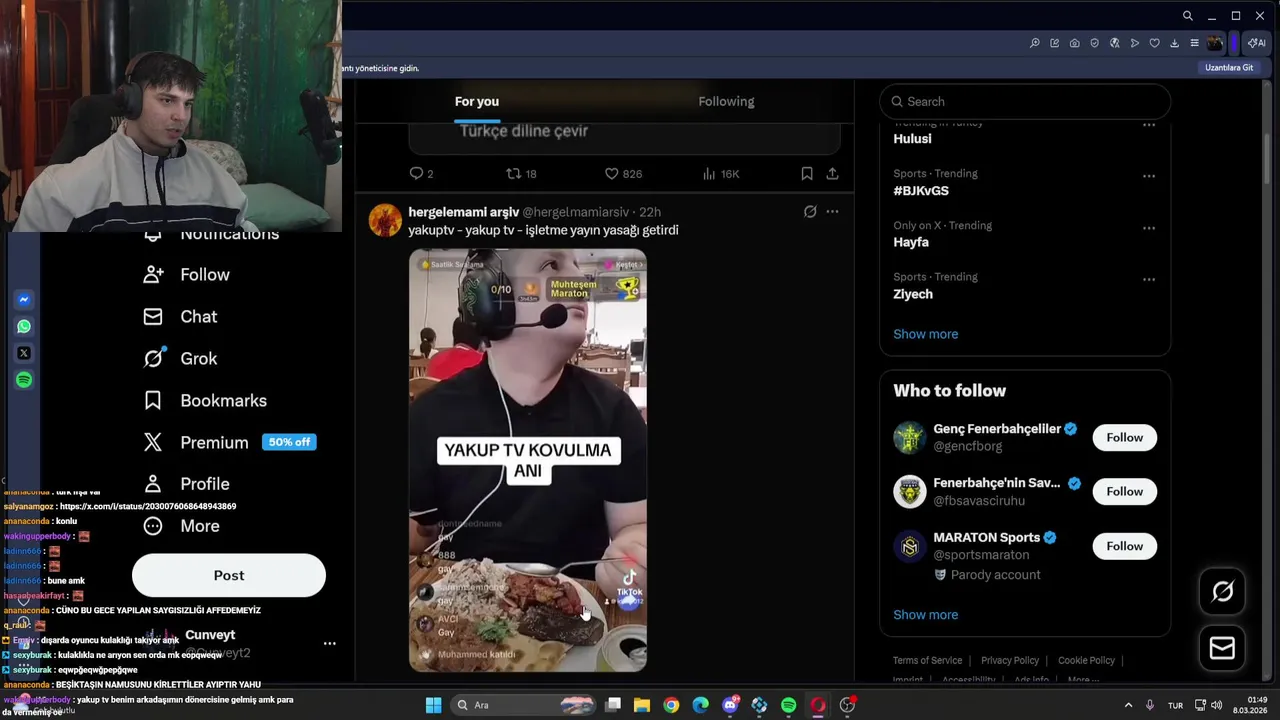Open hergelemami arşiv profile avatar
Viewport: 1280px width, 720px height.
tap(385, 220)
